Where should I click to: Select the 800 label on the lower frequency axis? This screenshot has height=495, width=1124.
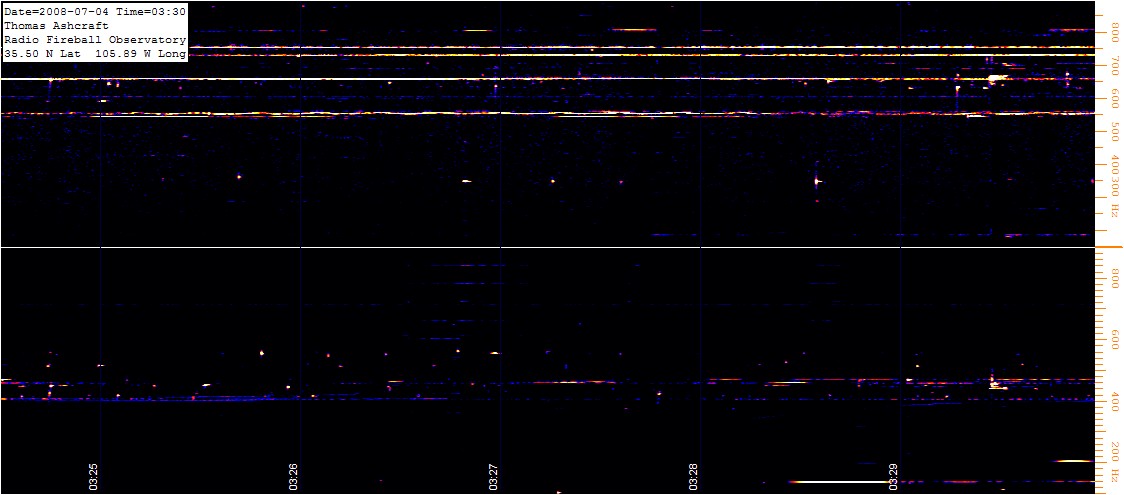[1115, 277]
